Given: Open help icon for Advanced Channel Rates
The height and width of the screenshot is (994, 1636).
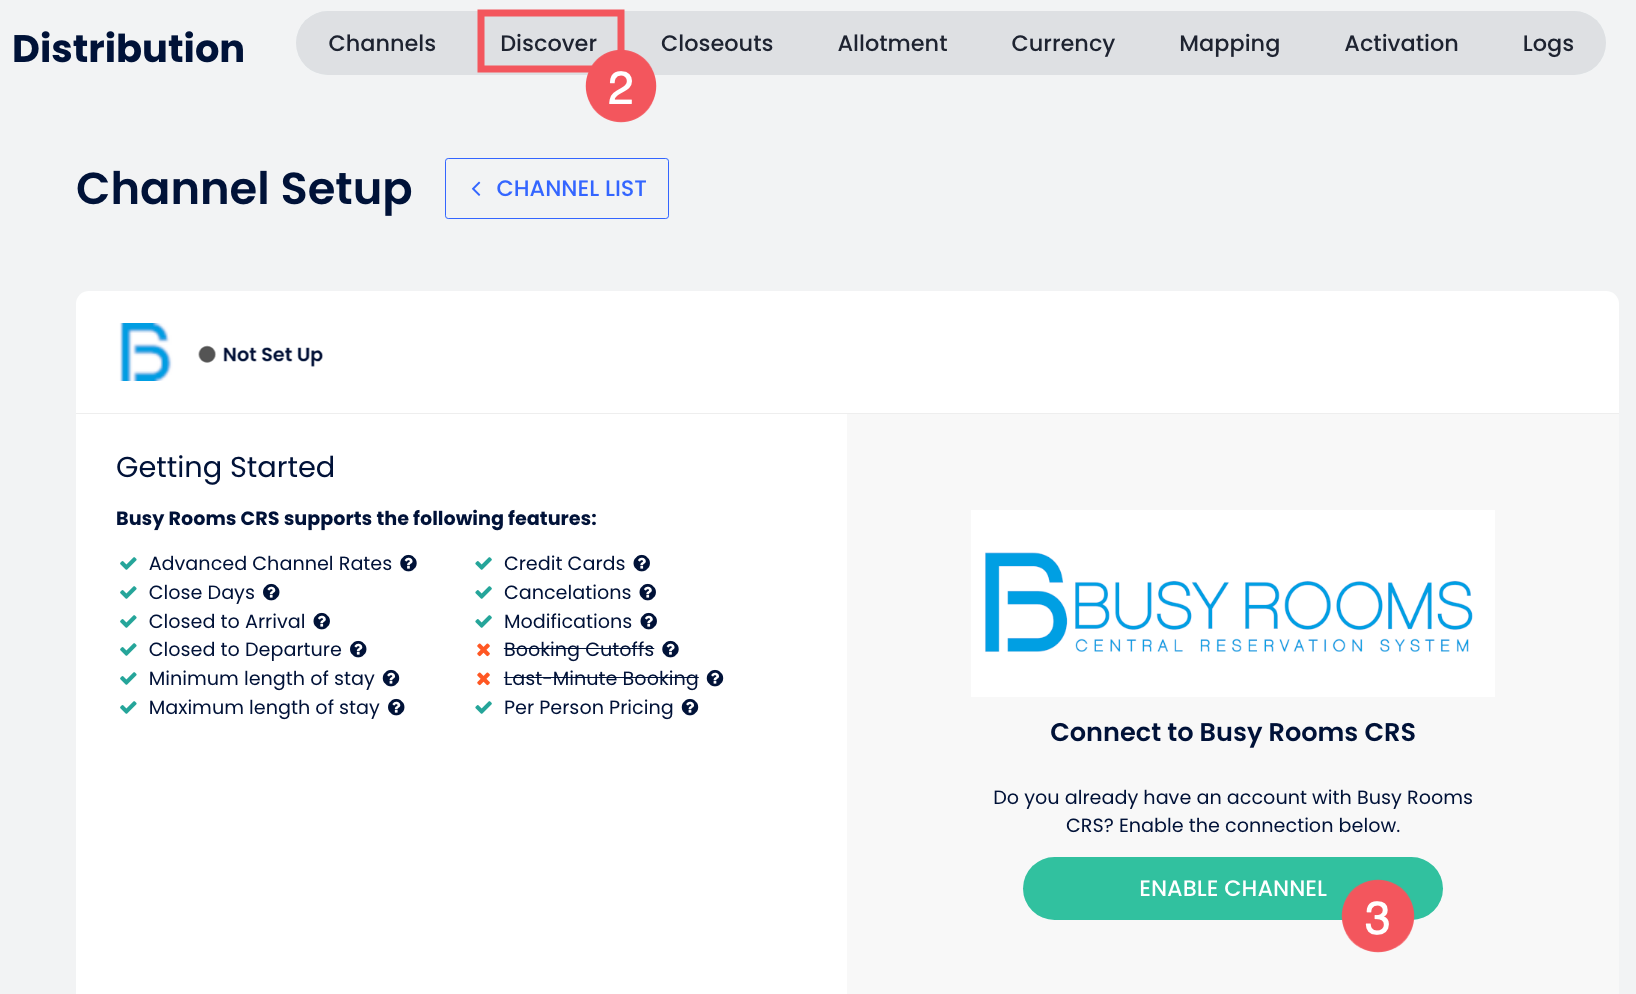Looking at the screenshot, I should [x=408, y=563].
